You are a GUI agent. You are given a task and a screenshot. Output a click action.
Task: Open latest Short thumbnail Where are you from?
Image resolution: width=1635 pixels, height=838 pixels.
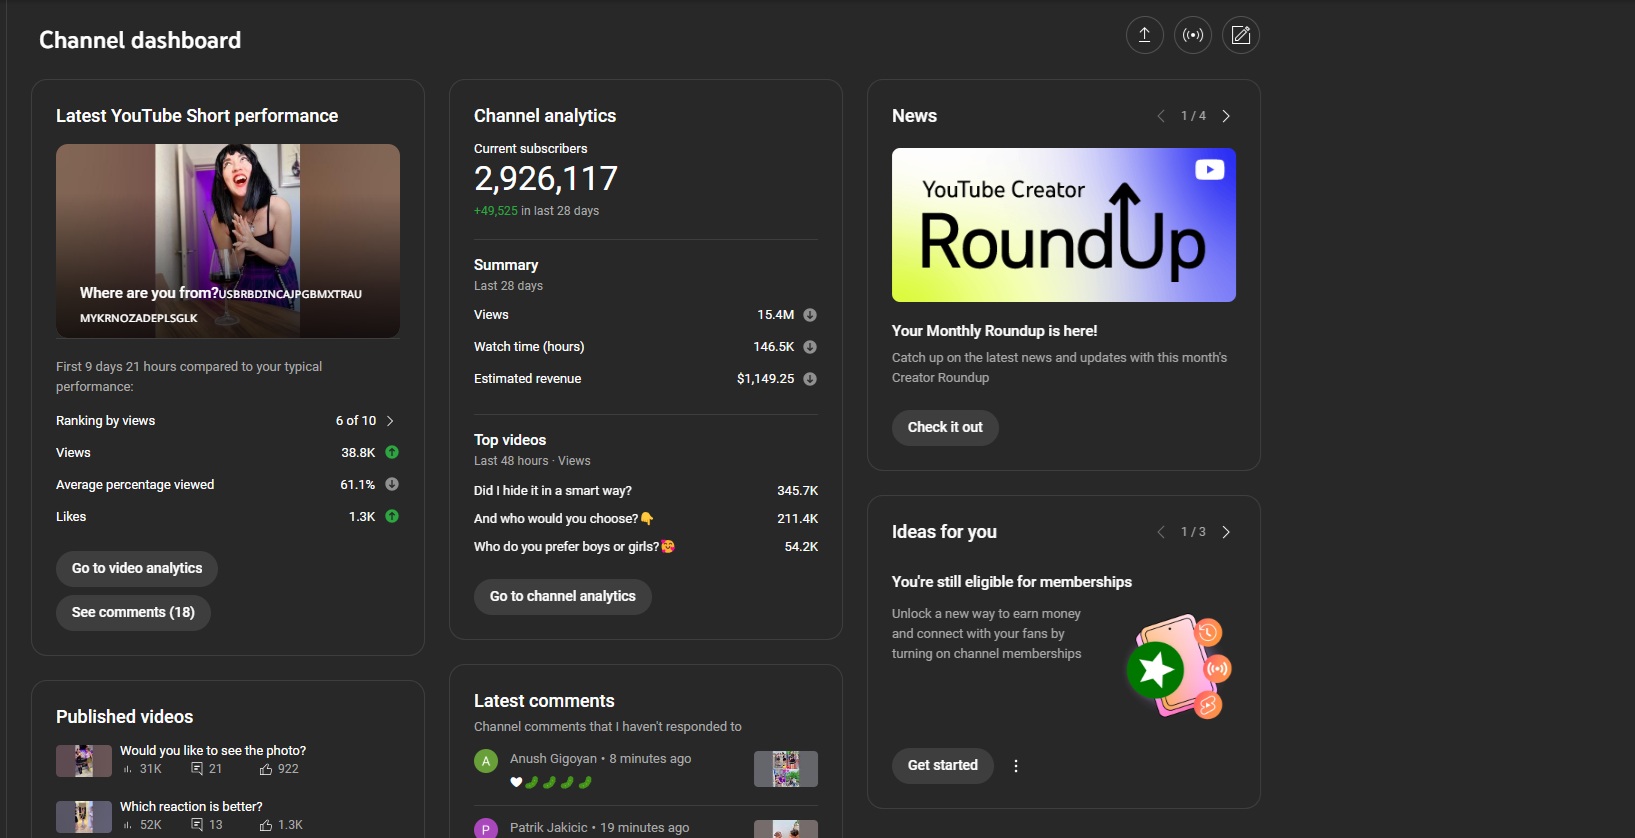pyautogui.click(x=228, y=241)
